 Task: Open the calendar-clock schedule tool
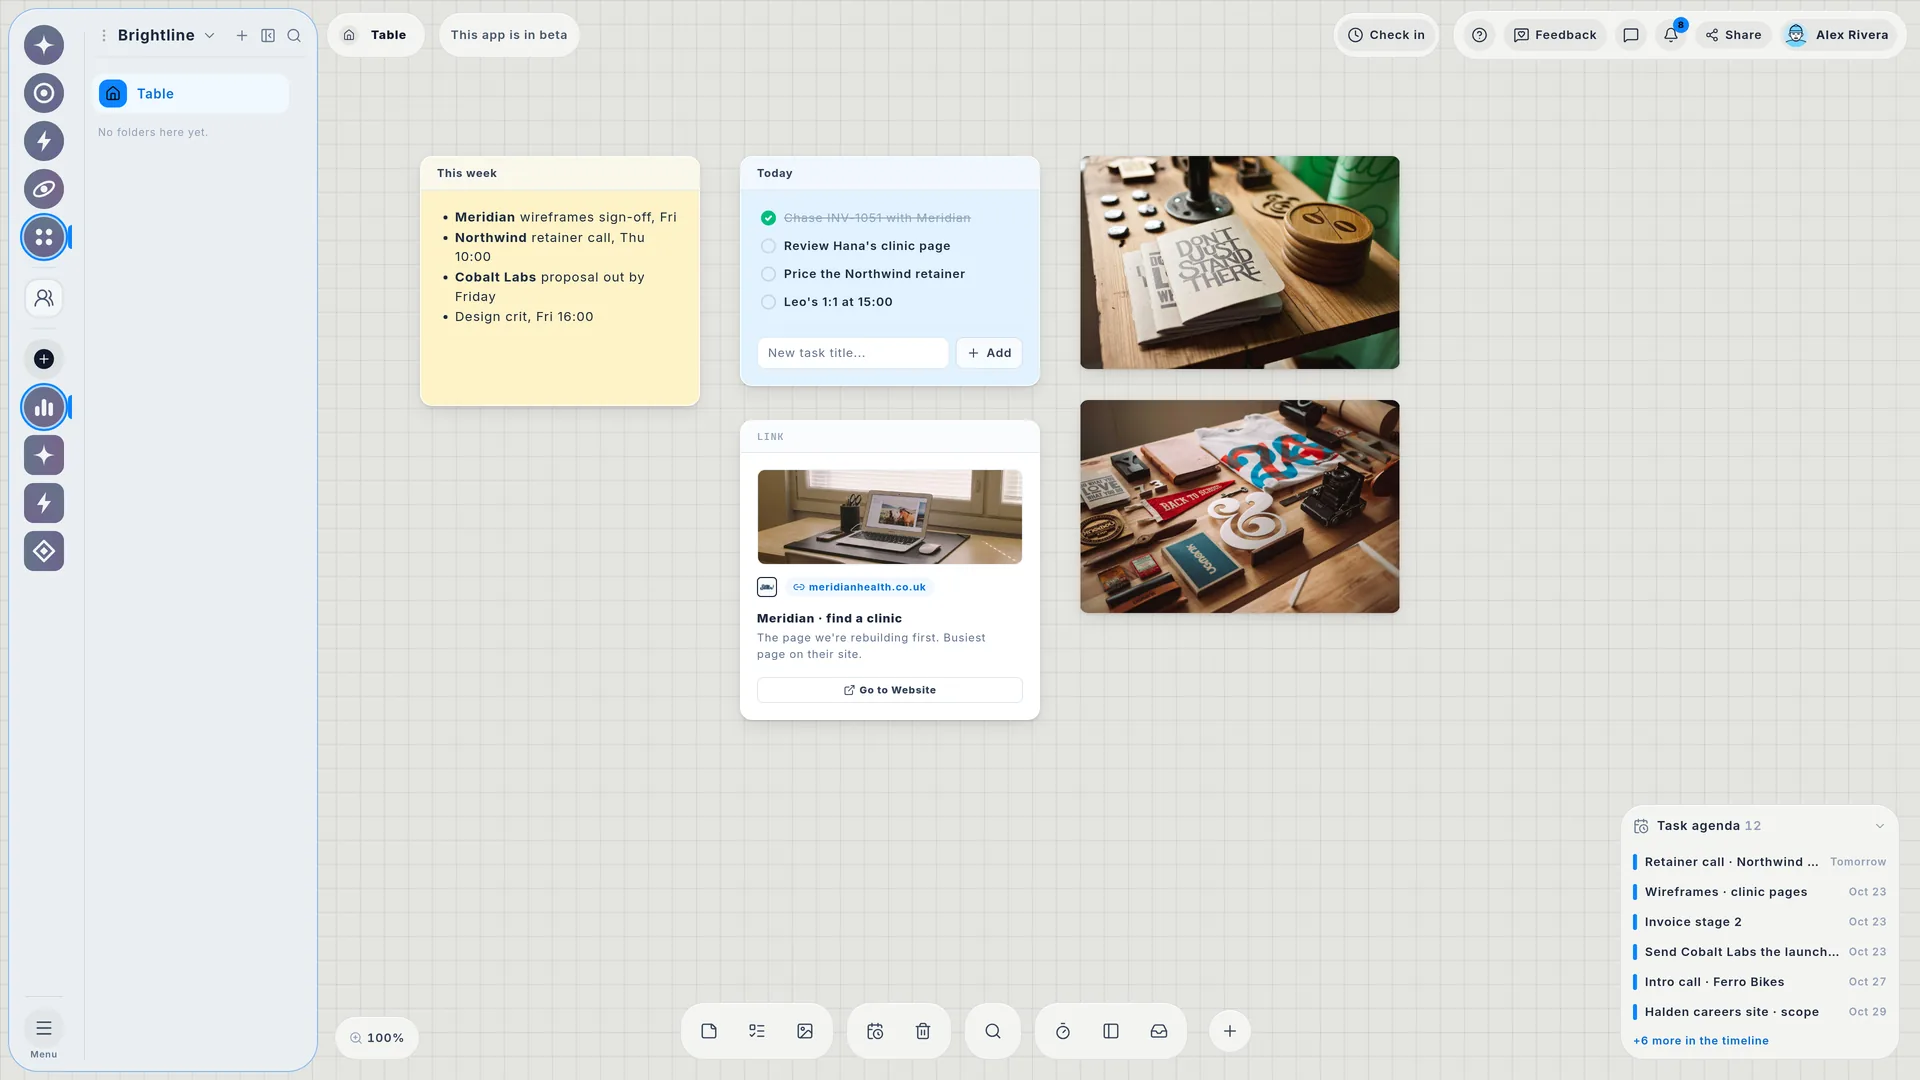[875, 1031]
